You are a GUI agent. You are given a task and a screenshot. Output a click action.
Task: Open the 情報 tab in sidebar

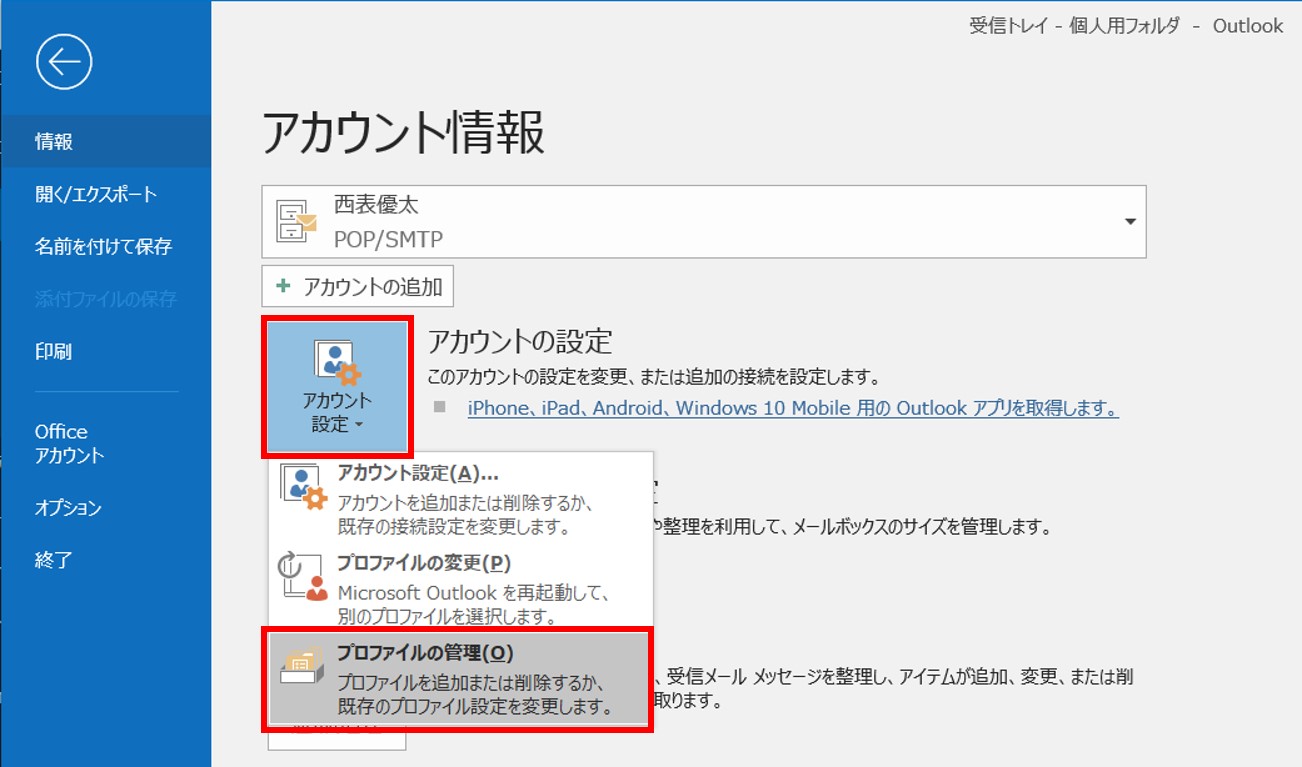coord(105,142)
